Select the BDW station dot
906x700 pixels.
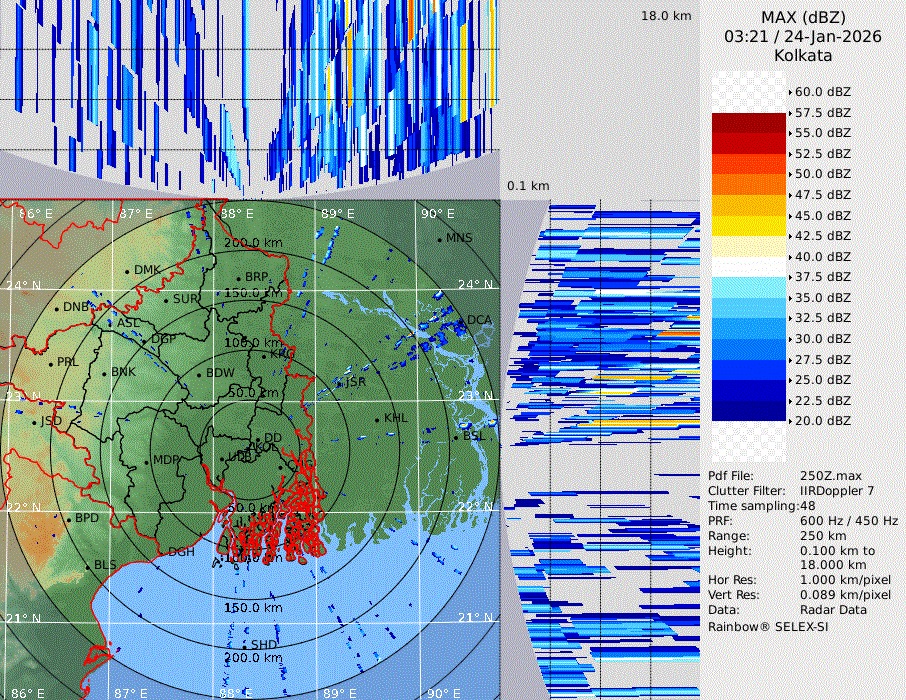point(199,374)
